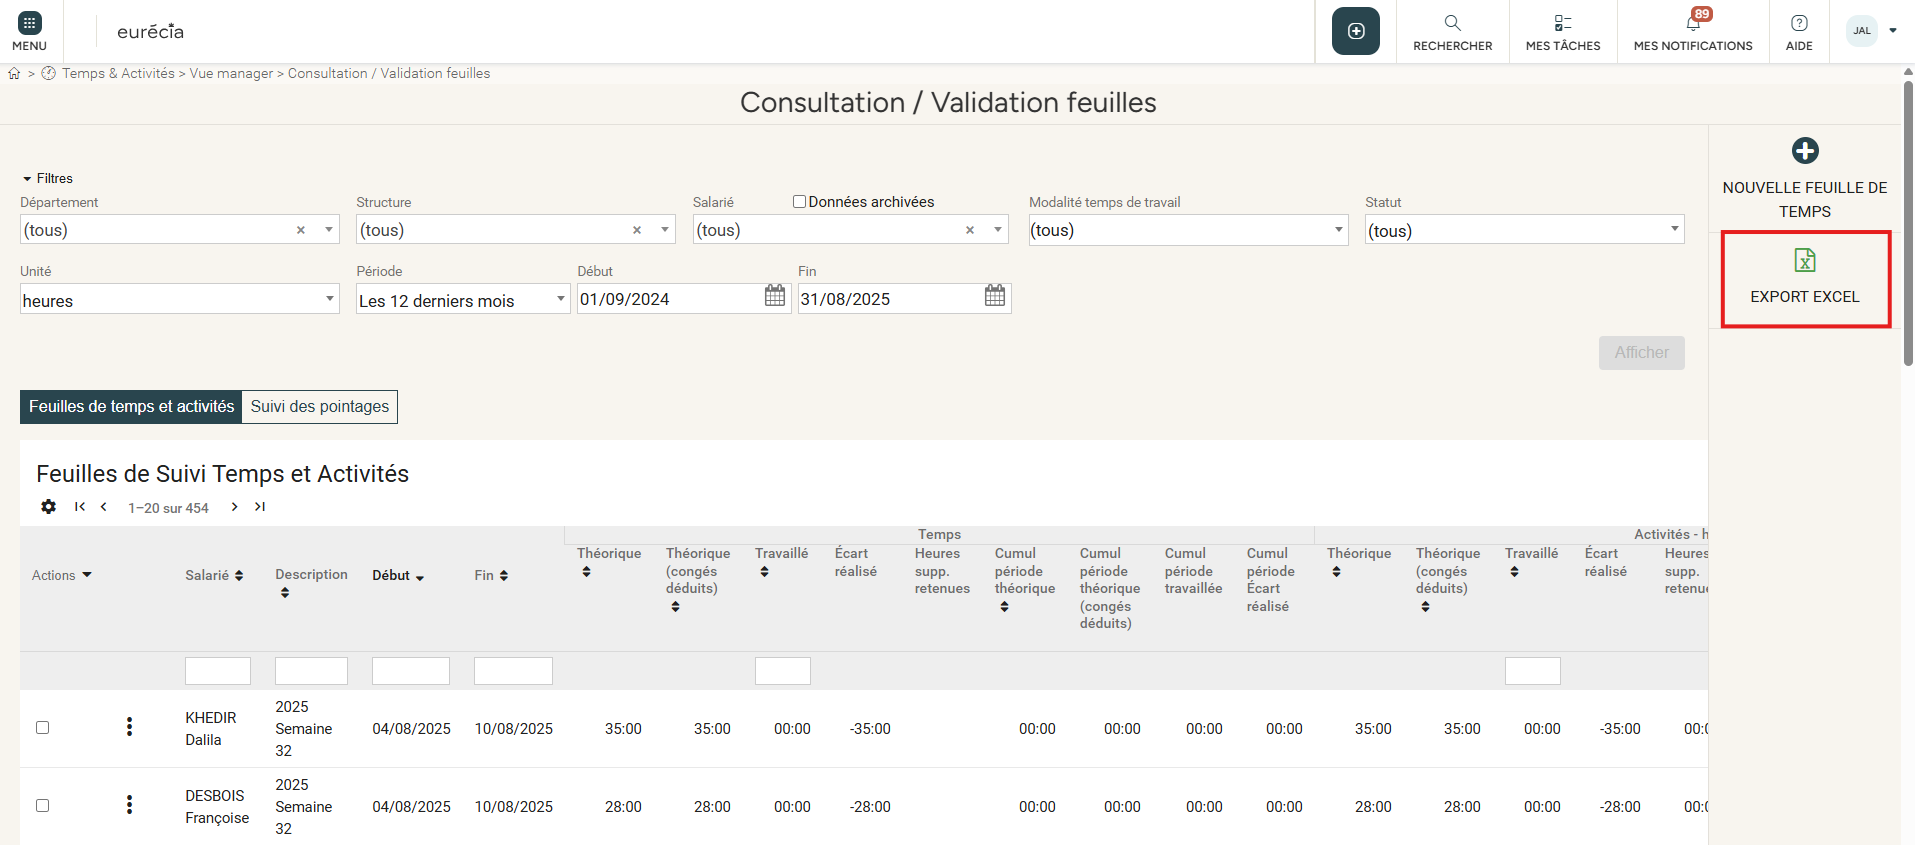Enable the Données archivées checkbox
The width and height of the screenshot is (1915, 845).
tap(799, 202)
